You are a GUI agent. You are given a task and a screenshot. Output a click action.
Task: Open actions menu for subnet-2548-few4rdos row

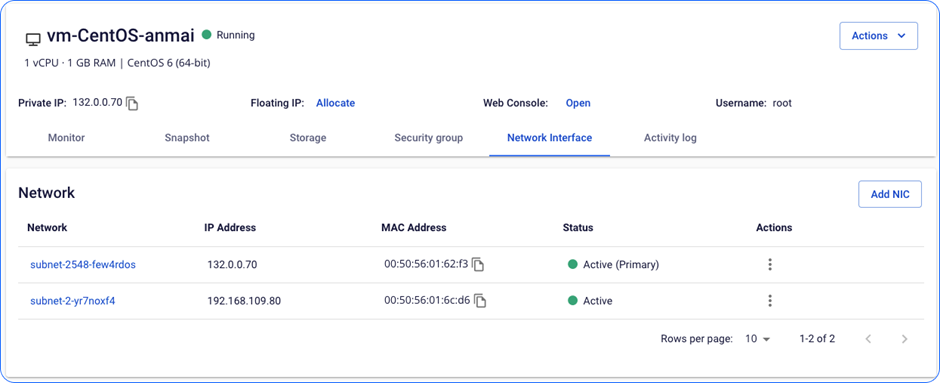[770, 264]
